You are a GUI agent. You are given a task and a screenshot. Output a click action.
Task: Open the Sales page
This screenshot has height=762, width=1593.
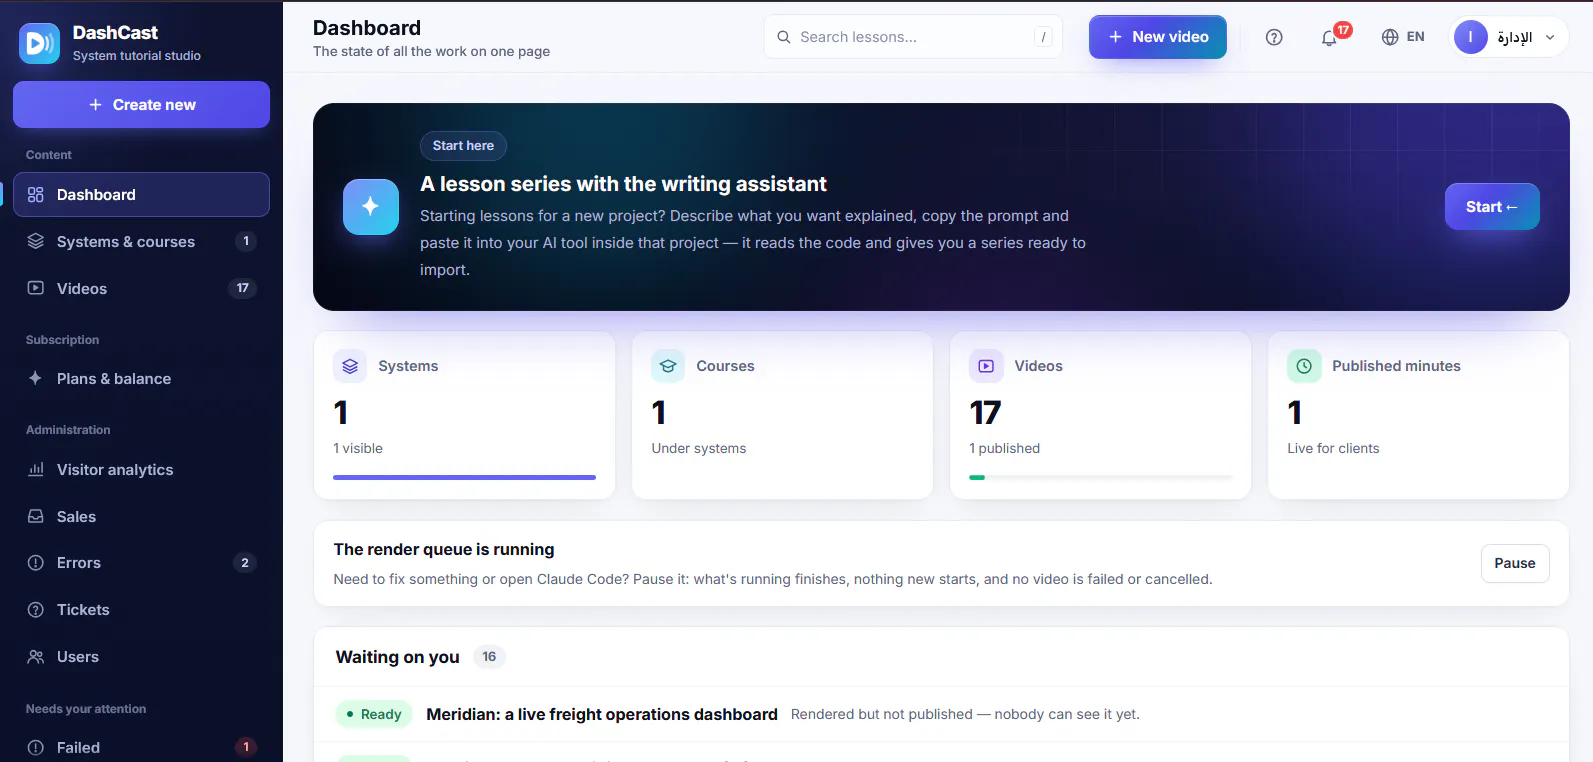pos(141,516)
